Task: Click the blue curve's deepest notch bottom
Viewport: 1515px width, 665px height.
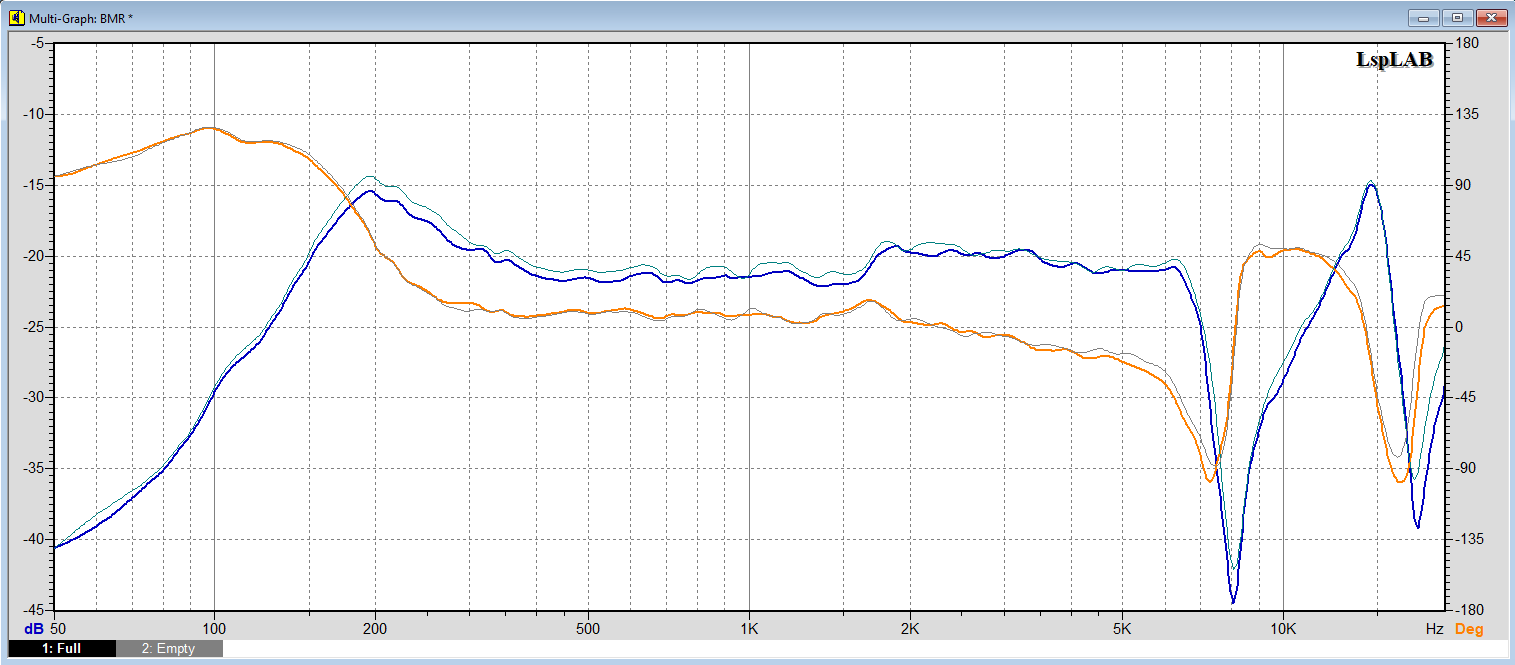Action: click(1233, 602)
